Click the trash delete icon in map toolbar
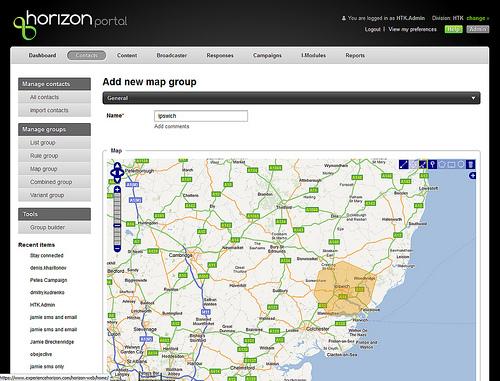 [470, 164]
